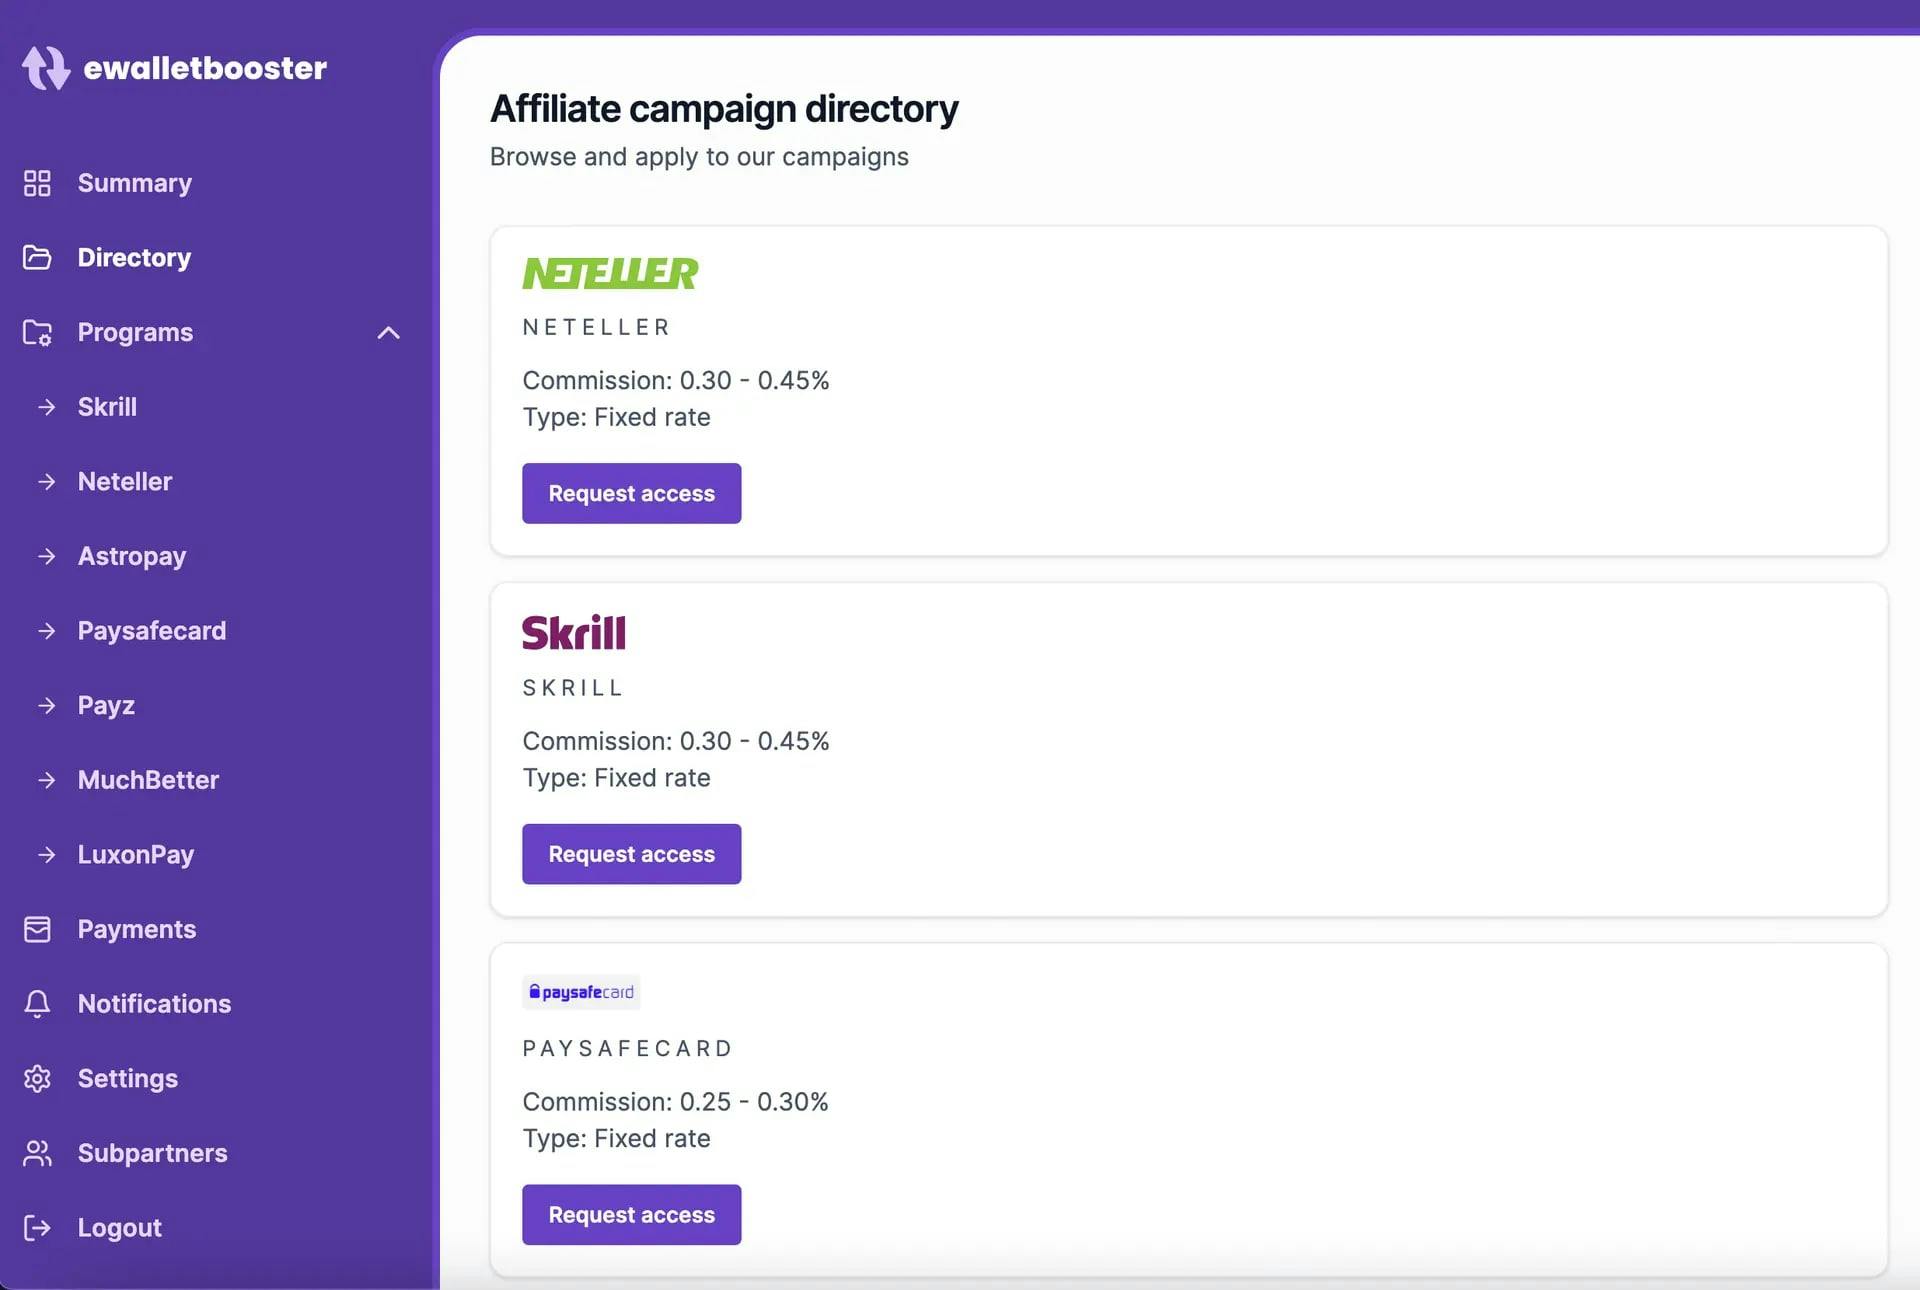The width and height of the screenshot is (1920, 1290).
Task: Access the Notifications panel
Action: [x=154, y=1003]
